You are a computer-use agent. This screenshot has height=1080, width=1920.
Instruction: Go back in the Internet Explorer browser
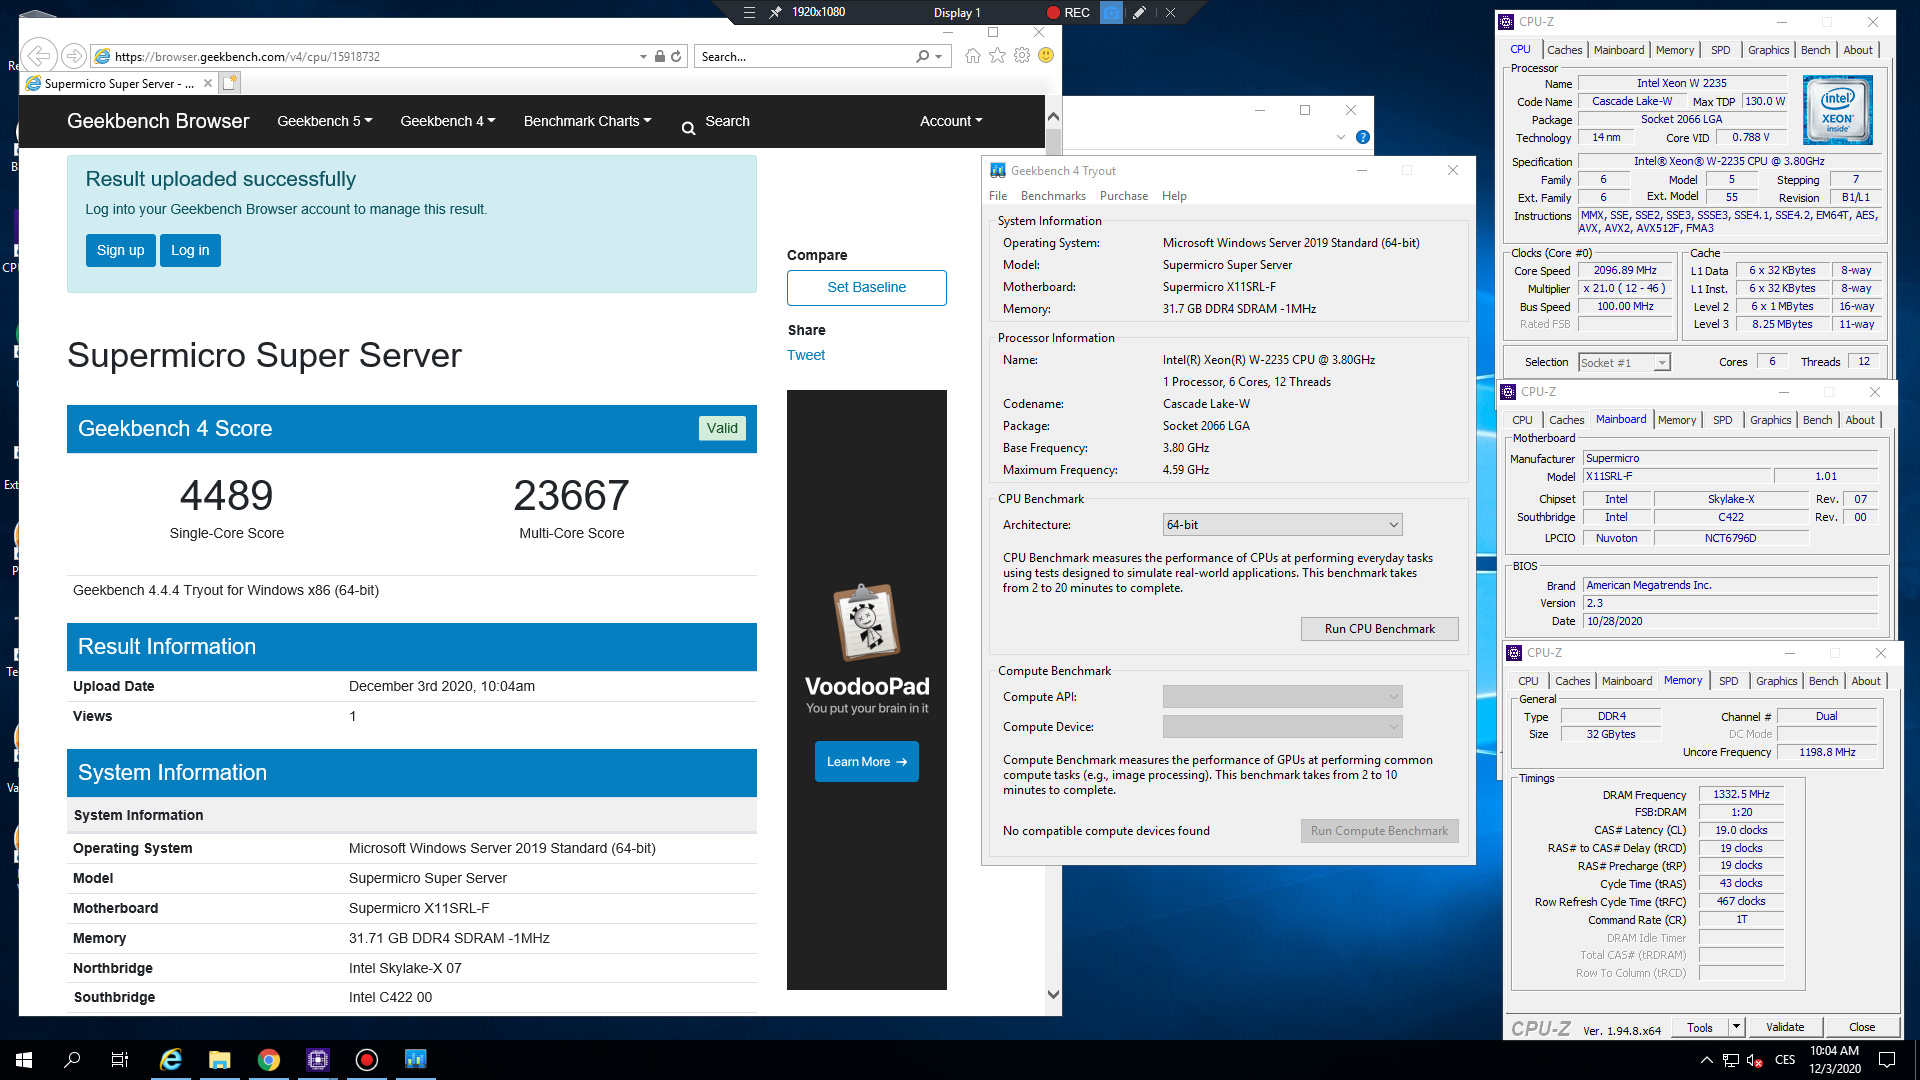tap(38, 56)
